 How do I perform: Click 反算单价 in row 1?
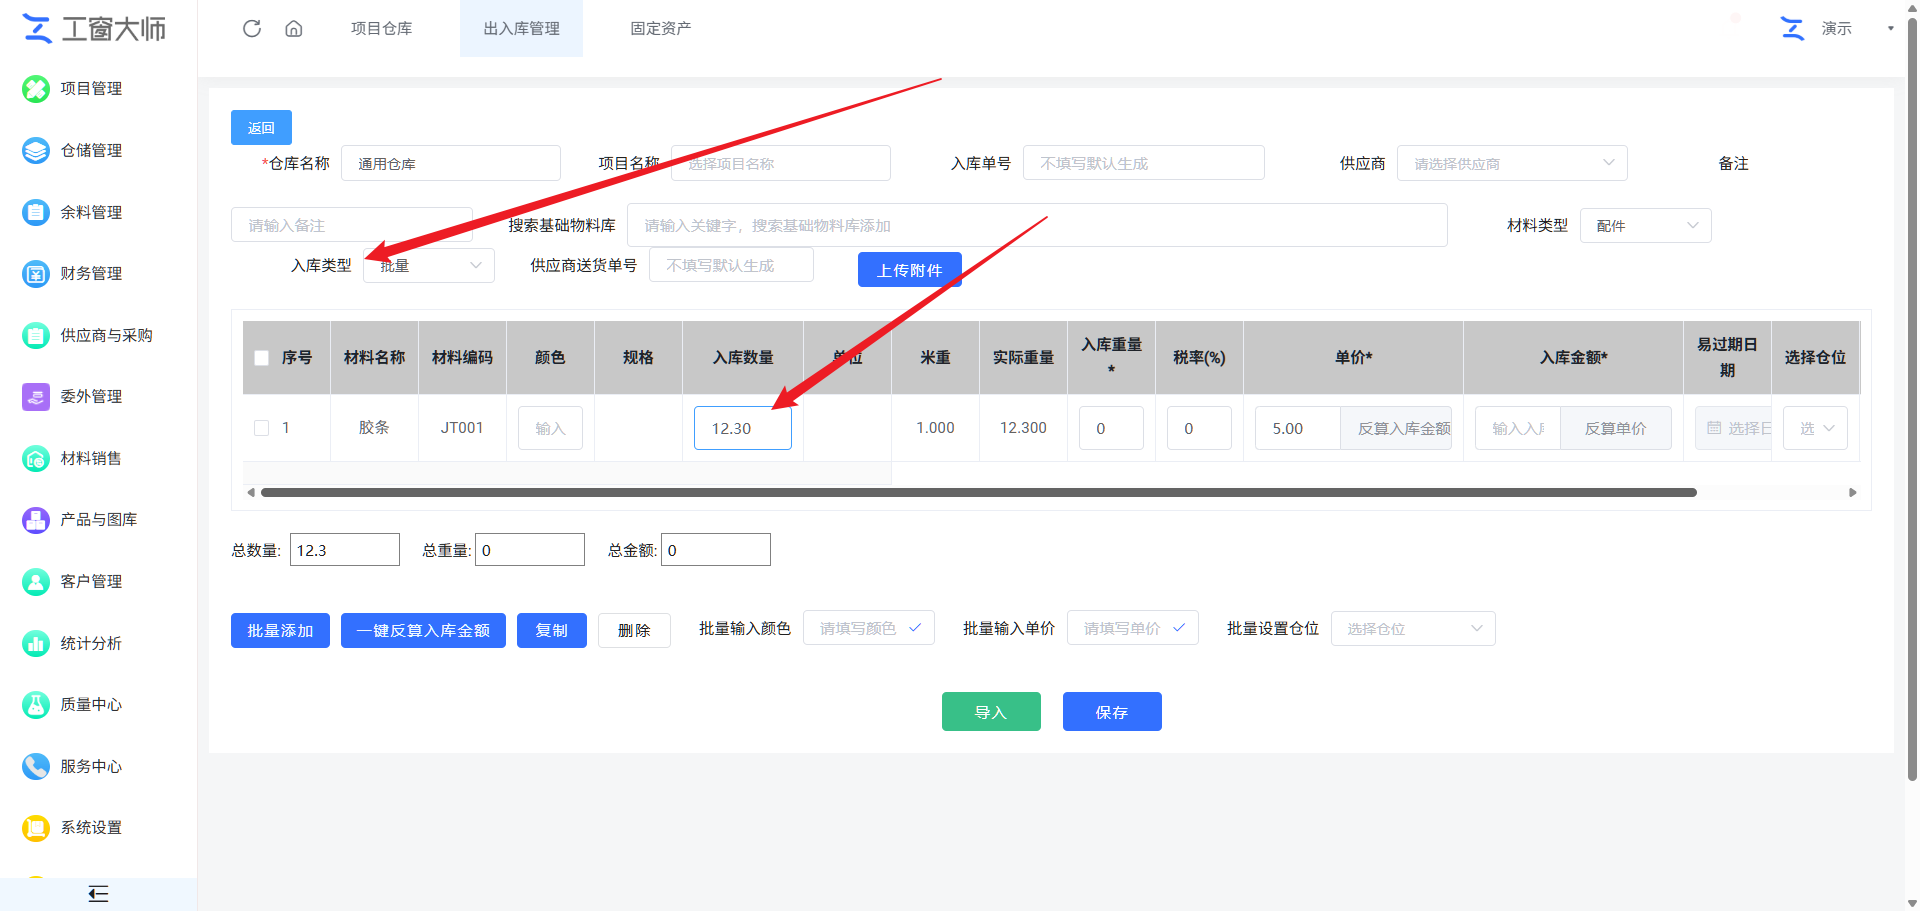tap(1615, 428)
